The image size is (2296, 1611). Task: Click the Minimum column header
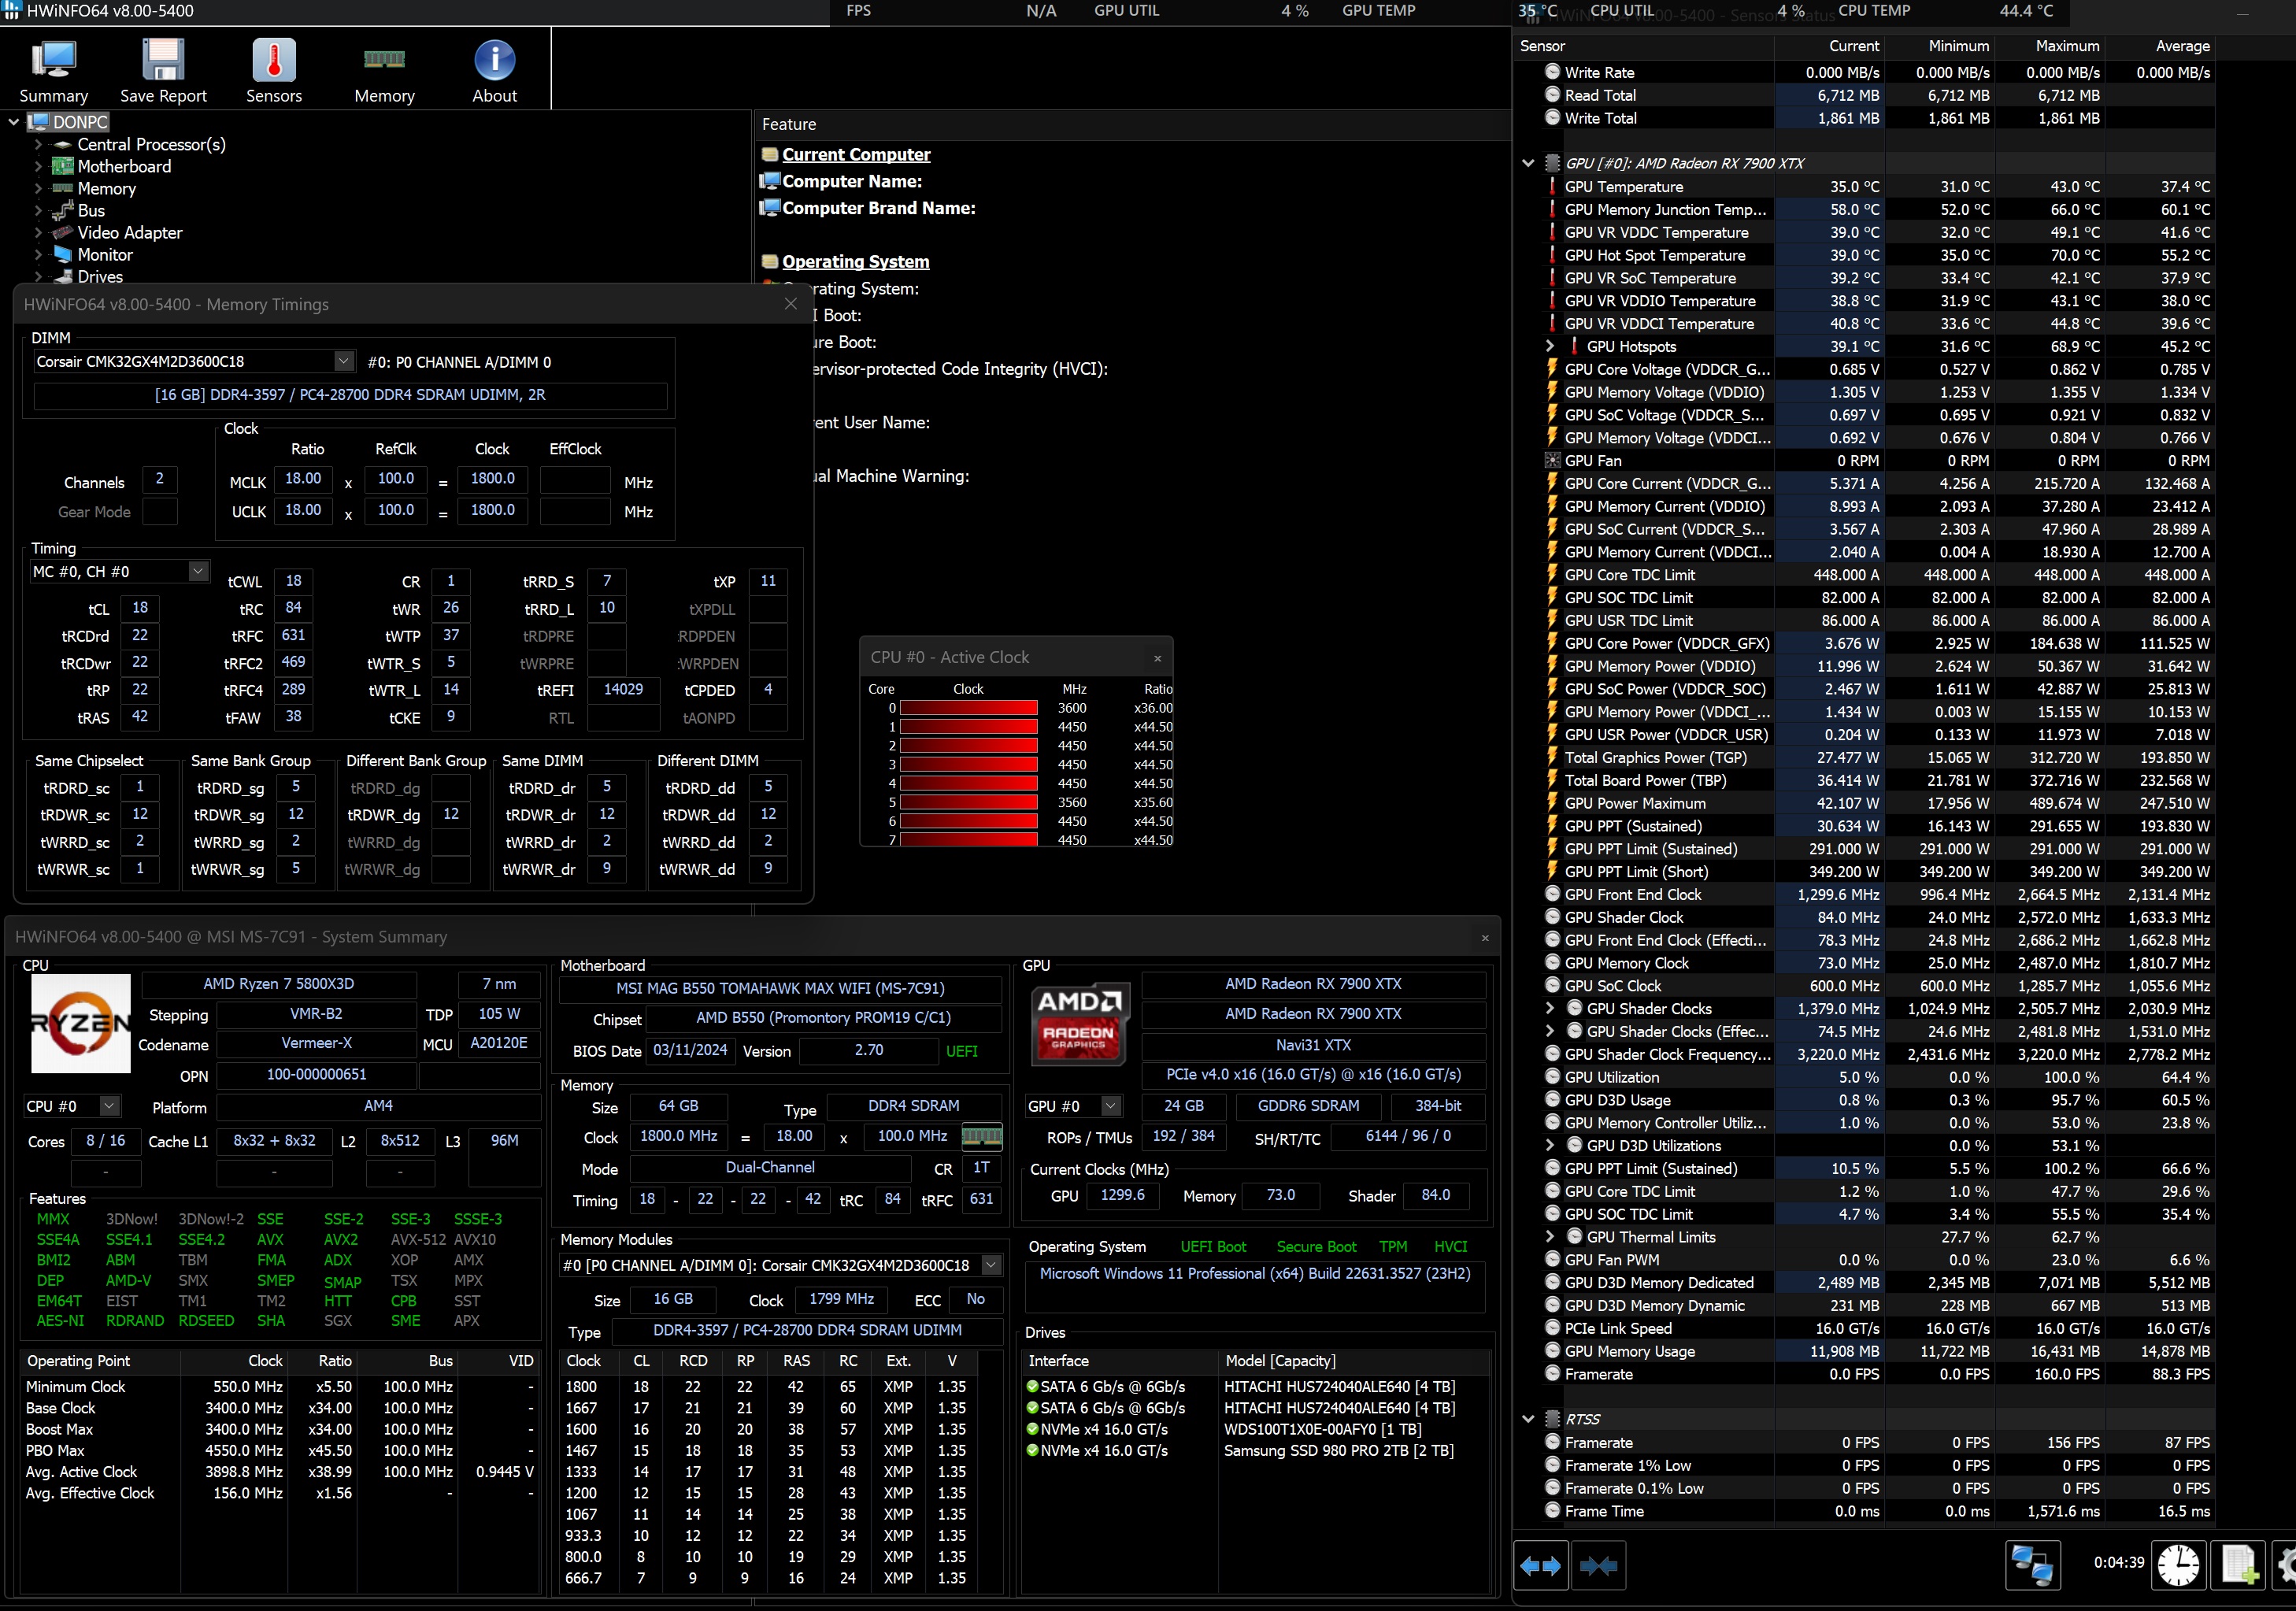point(1939,46)
